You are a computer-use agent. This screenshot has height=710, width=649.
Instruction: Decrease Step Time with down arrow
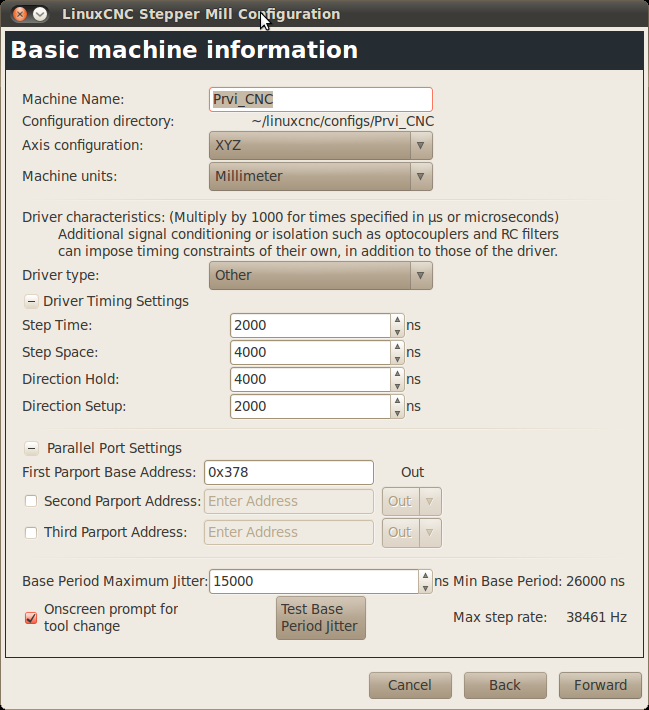[397, 332]
